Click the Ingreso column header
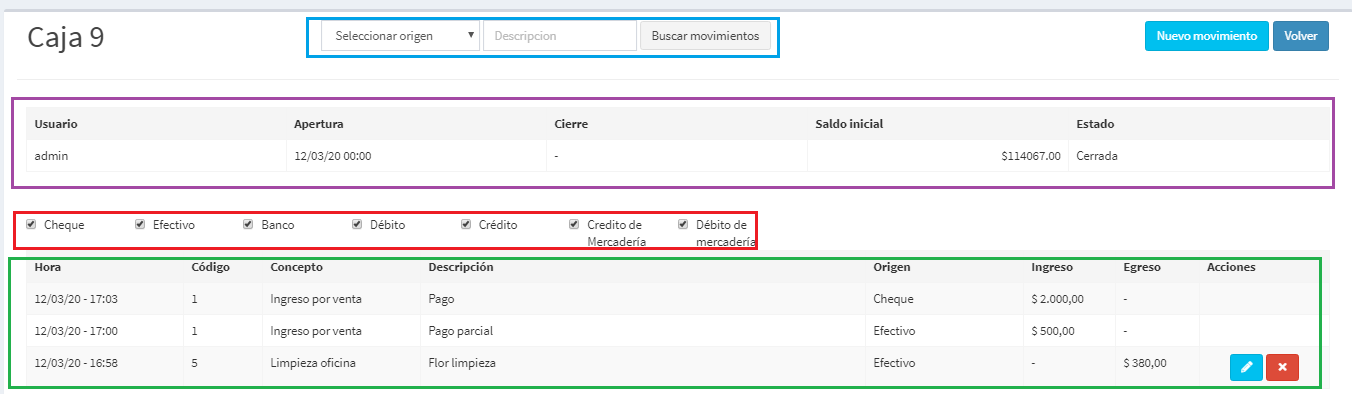Screen dimensions: 1352x394 (1052, 267)
